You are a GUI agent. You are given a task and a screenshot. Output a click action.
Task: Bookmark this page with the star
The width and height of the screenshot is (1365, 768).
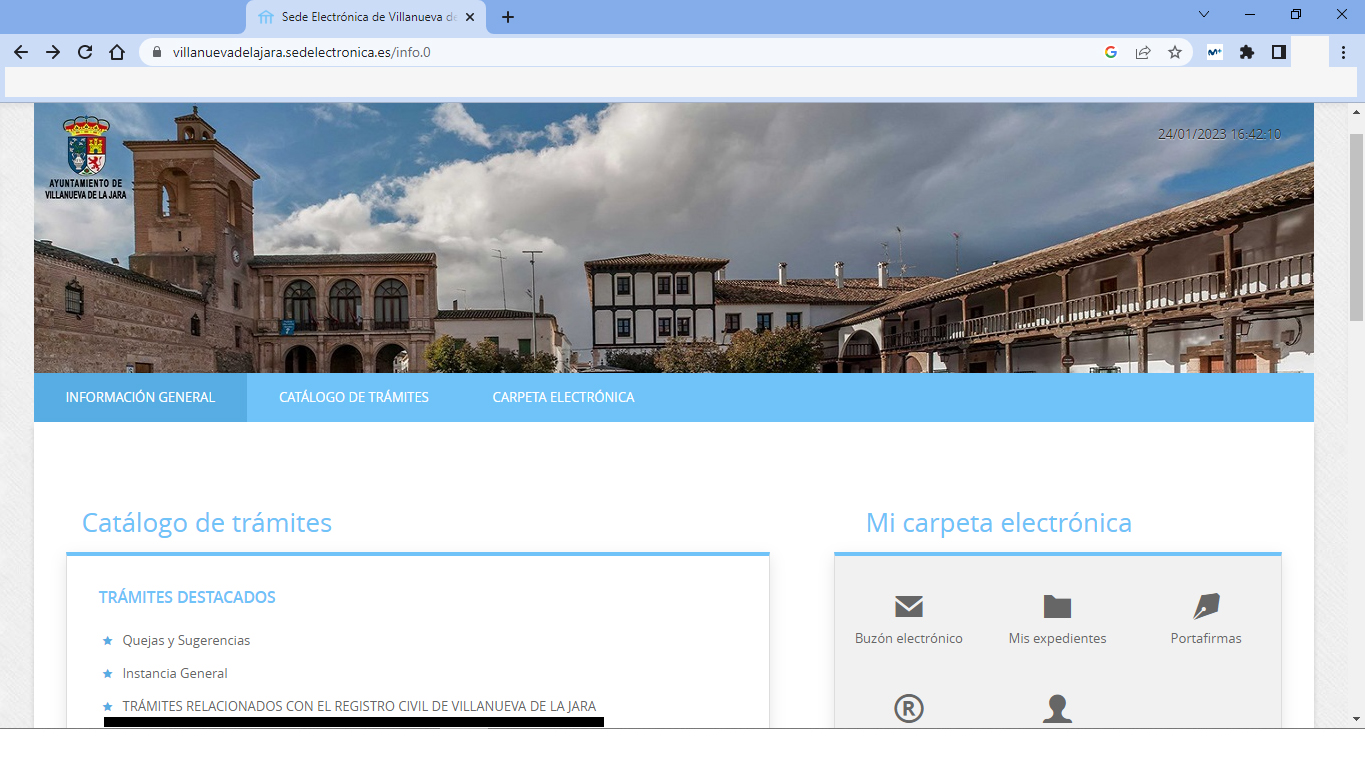(x=1175, y=52)
